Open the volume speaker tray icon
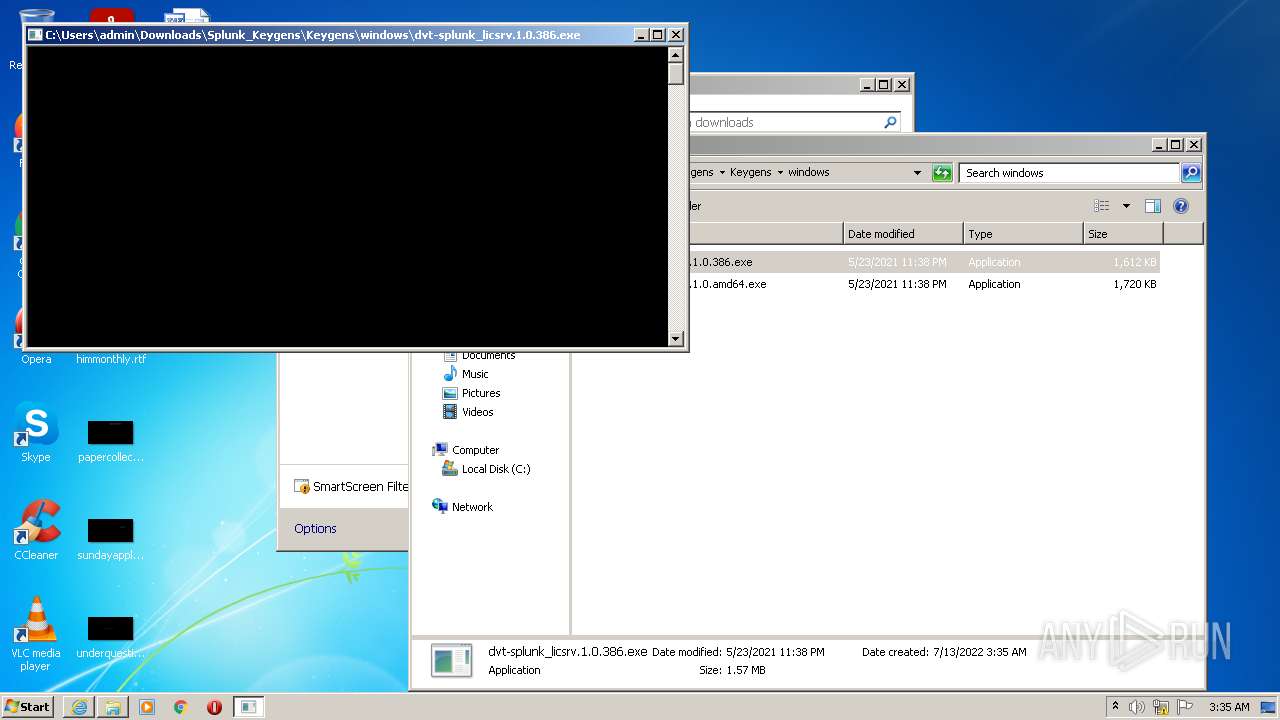Viewport: 1280px width, 720px height. coord(1137,707)
